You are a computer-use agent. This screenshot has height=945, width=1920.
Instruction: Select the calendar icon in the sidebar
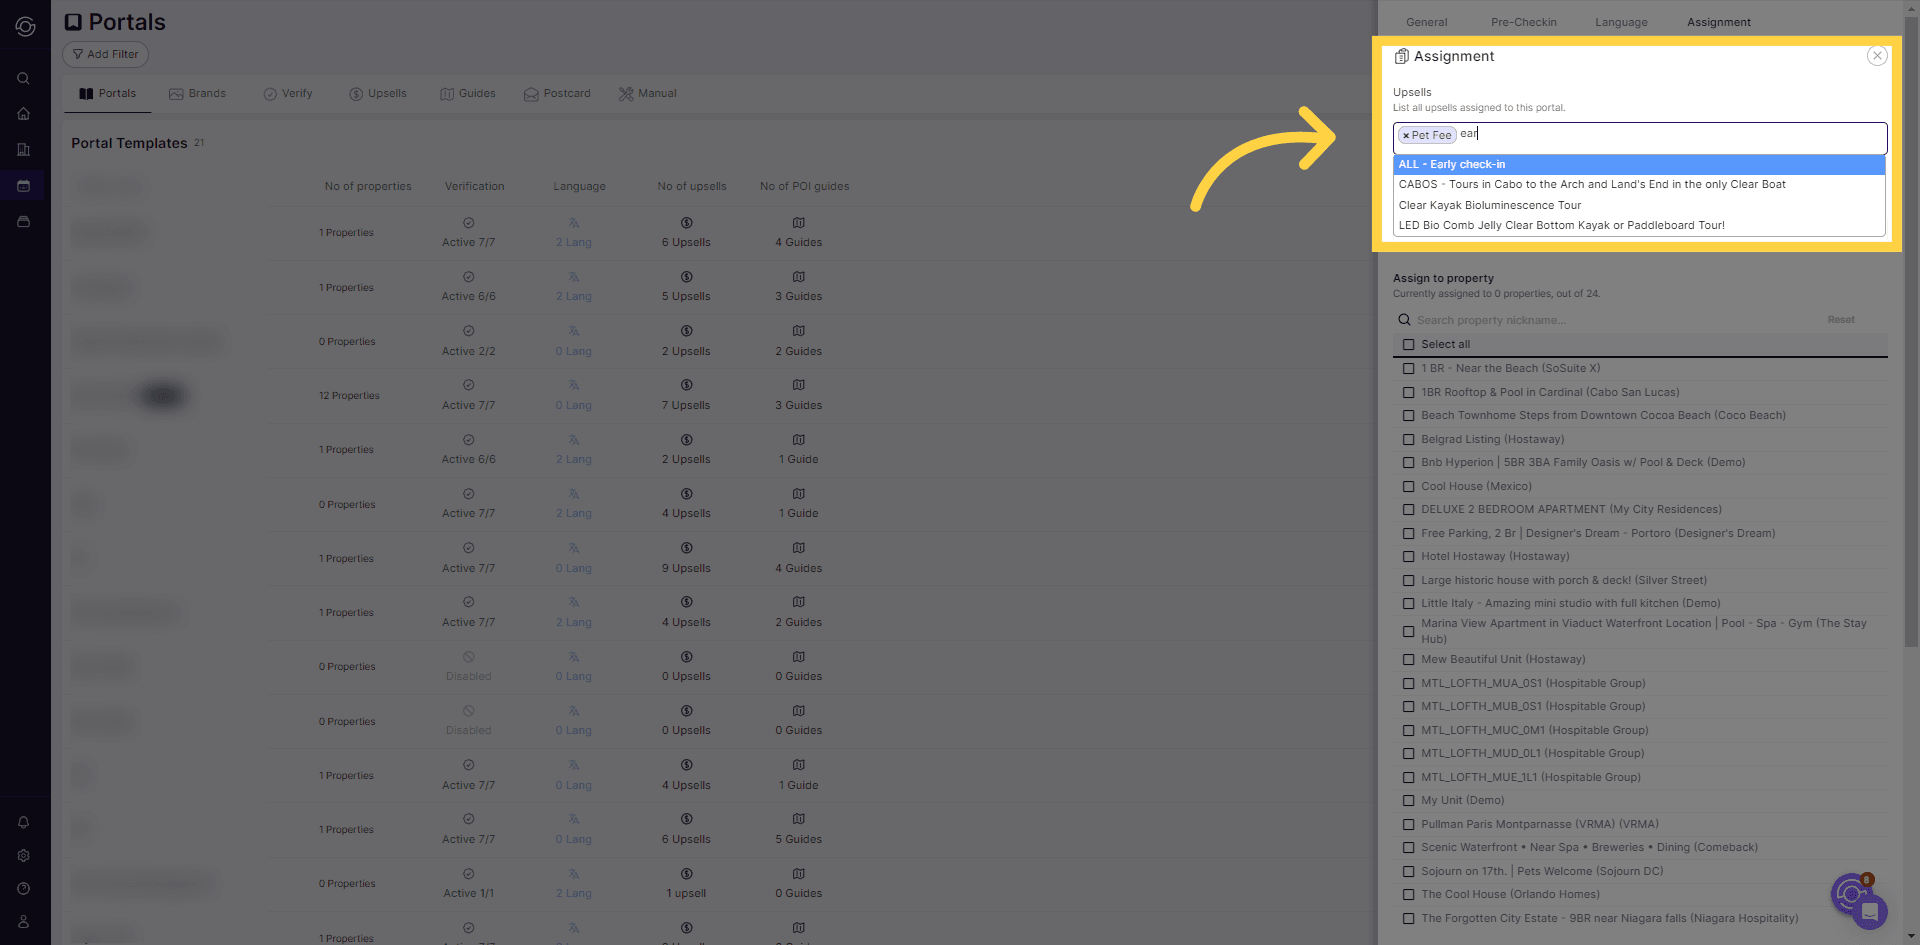click(23, 186)
